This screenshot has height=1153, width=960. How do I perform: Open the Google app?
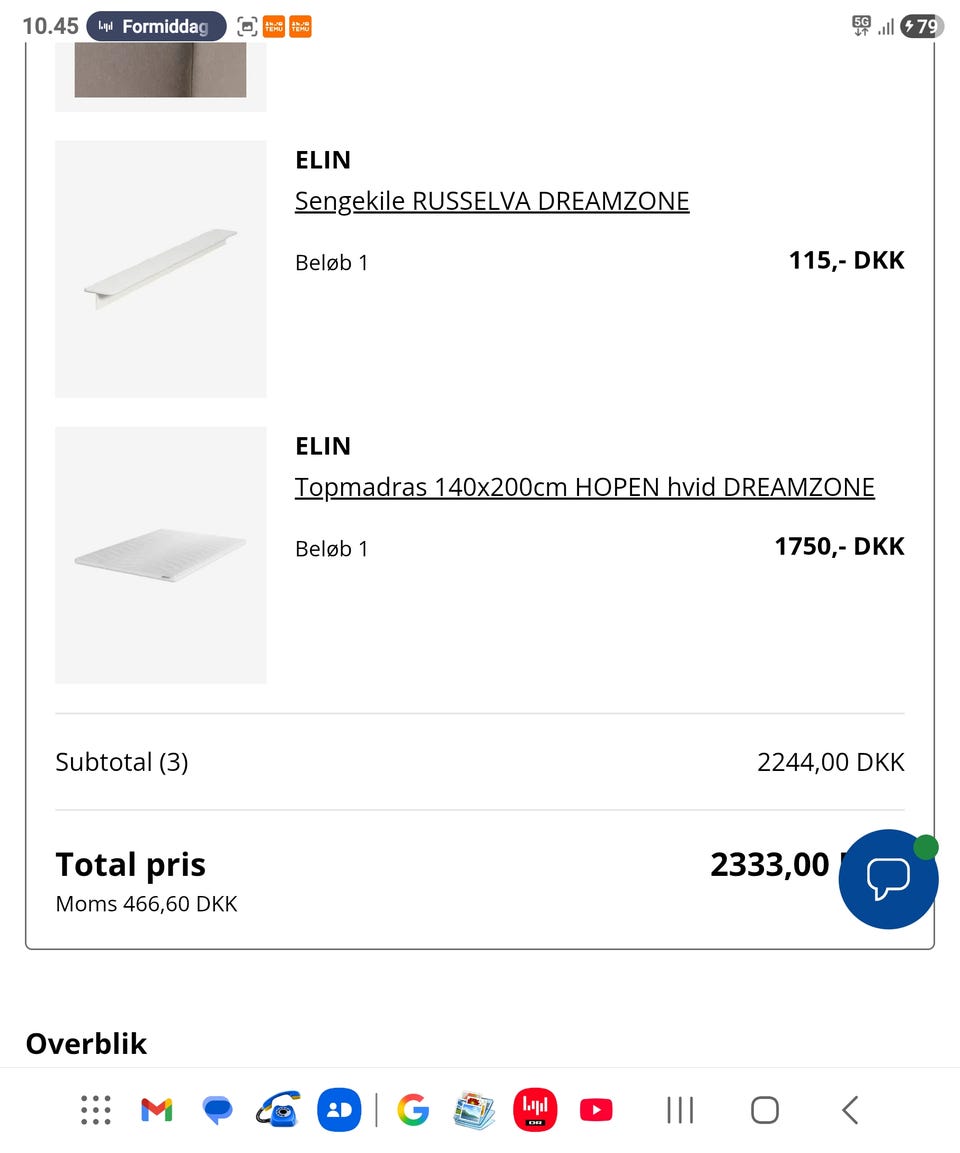(x=412, y=1110)
